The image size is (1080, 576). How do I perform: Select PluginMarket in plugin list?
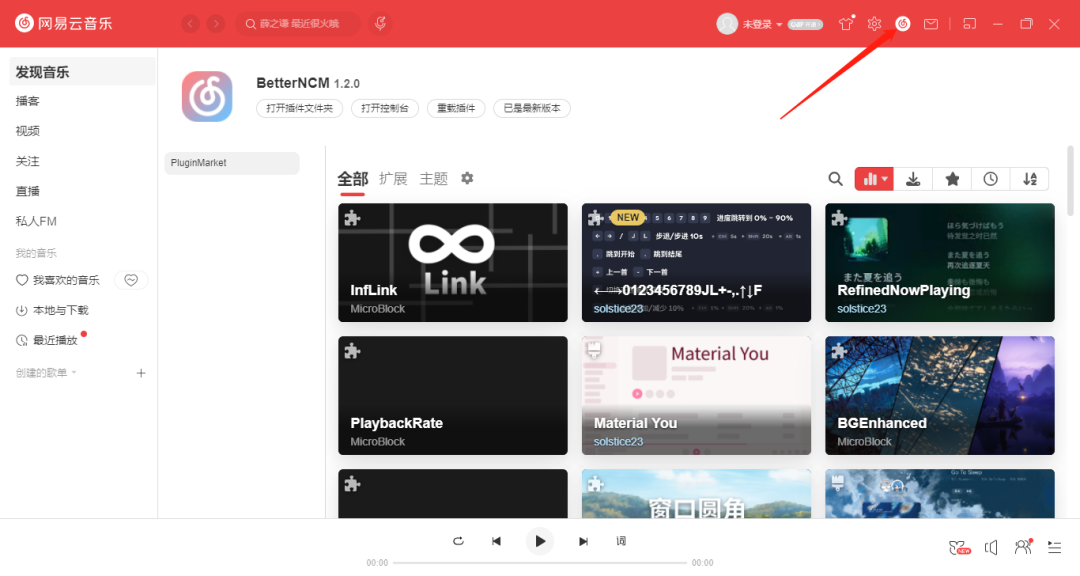click(231, 163)
